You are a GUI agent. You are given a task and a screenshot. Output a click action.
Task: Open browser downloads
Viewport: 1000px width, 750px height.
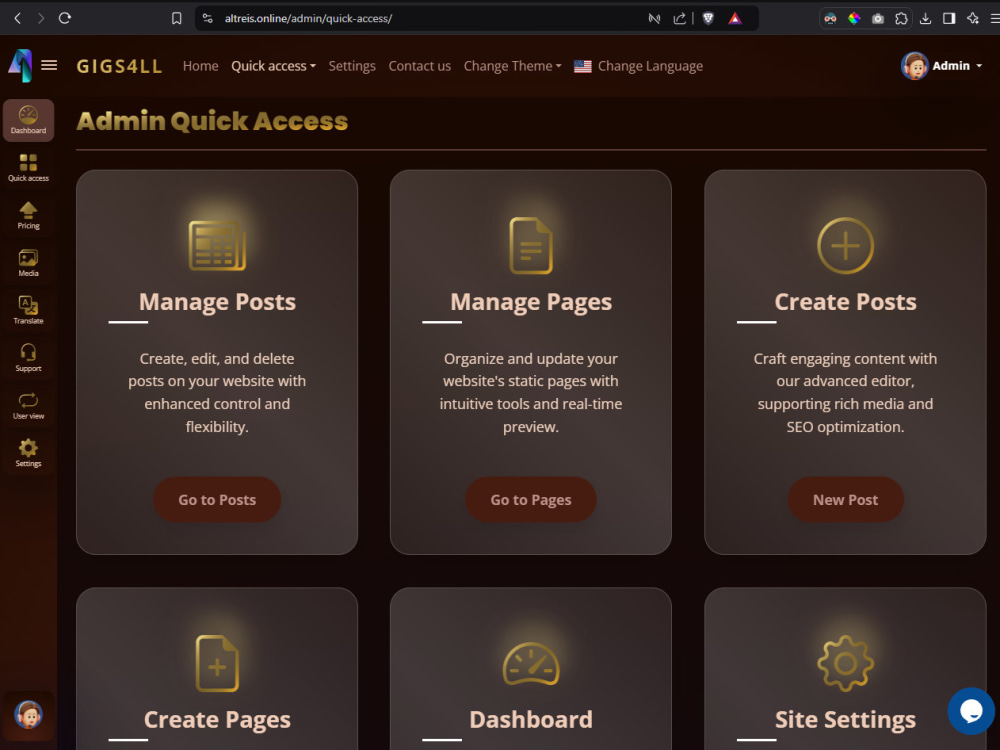pos(925,18)
